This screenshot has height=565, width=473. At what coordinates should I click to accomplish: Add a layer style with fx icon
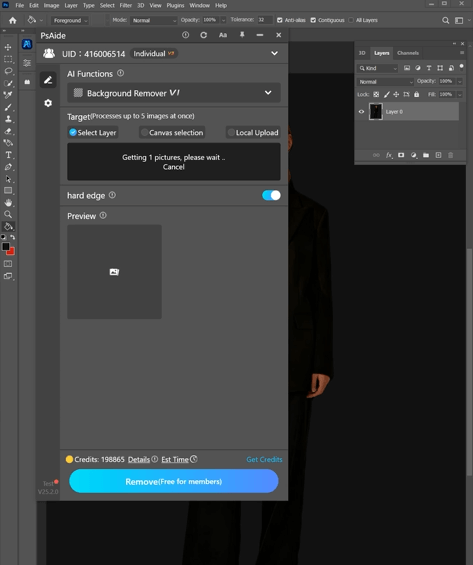pyautogui.click(x=389, y=155)
